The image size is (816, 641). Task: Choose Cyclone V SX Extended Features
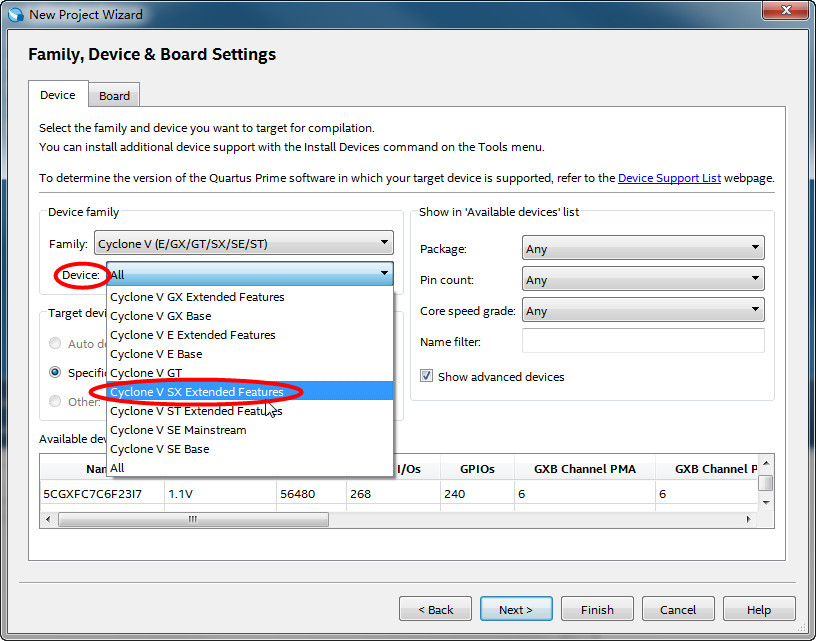[250, 391]
